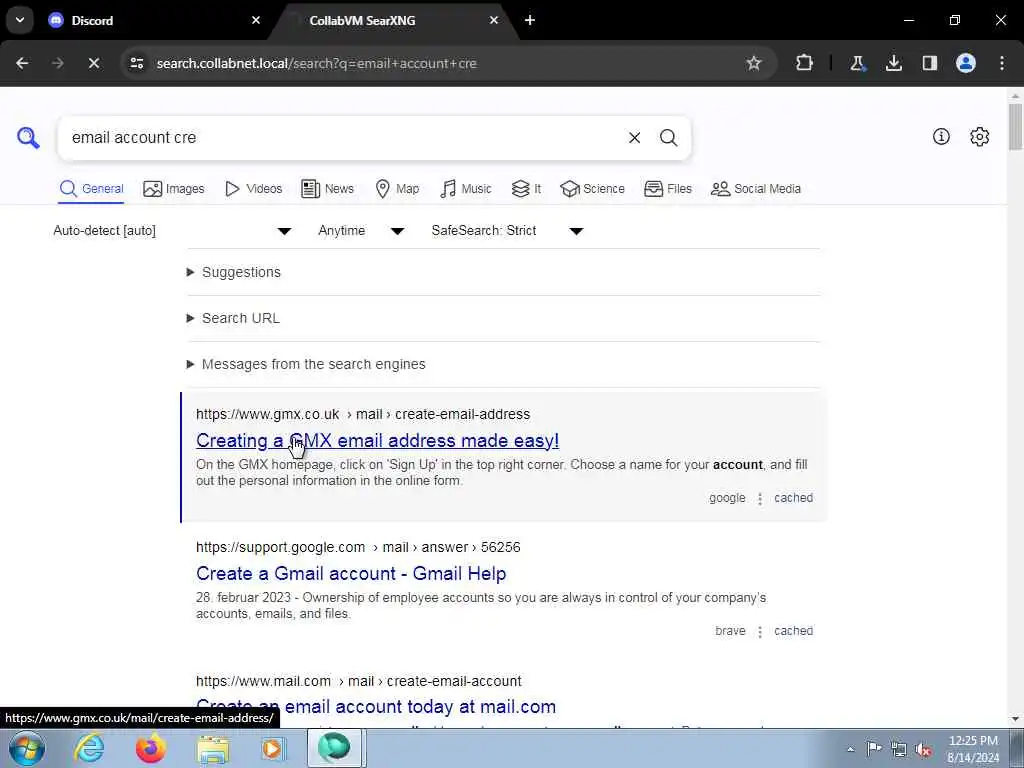Clear the search query with the X
This screenshot has height=768, width=1024.
[634, 138]
